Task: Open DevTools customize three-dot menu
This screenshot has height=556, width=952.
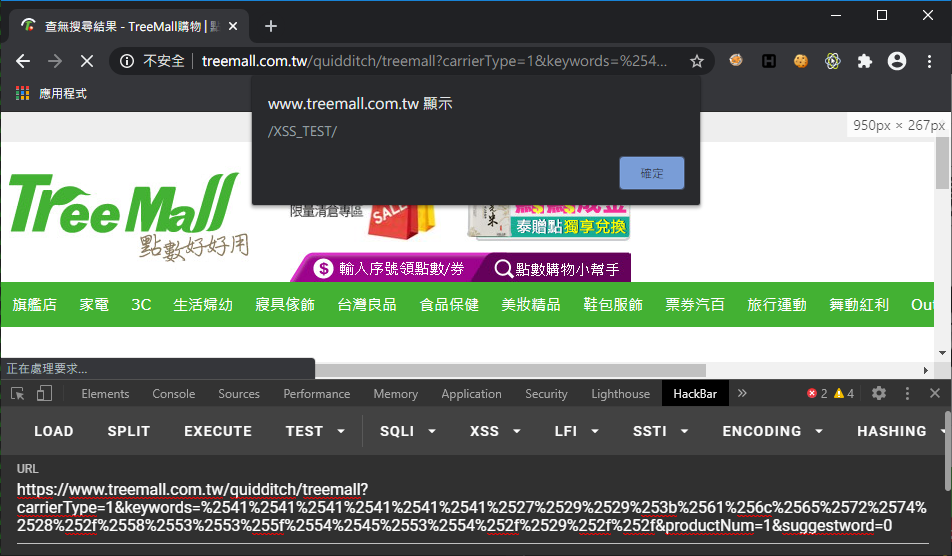Action: coord(907,393)
